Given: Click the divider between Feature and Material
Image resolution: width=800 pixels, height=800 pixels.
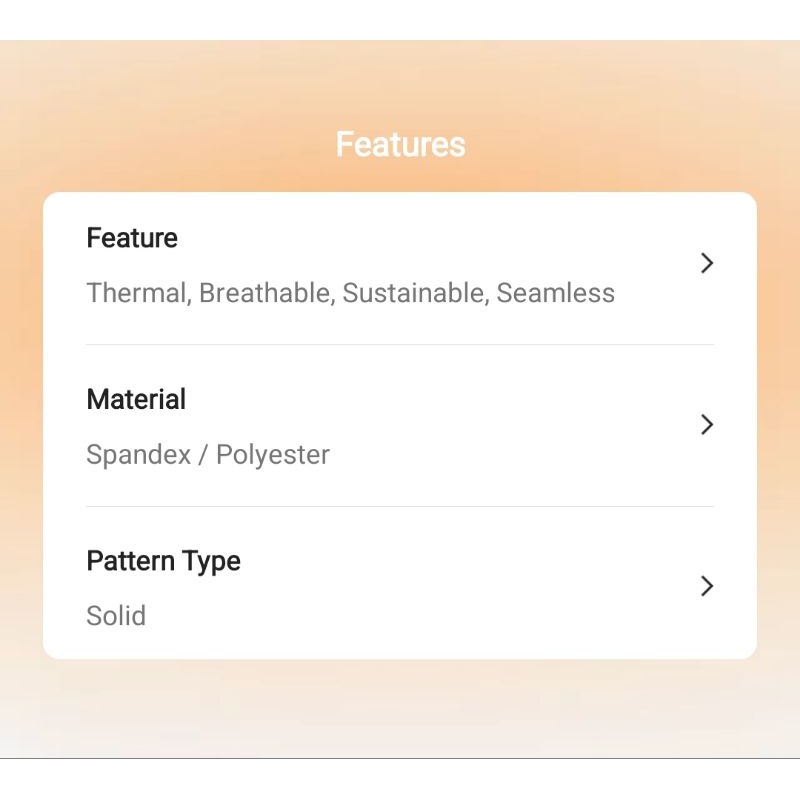Looking at the screenshot, I should (400, 345).
